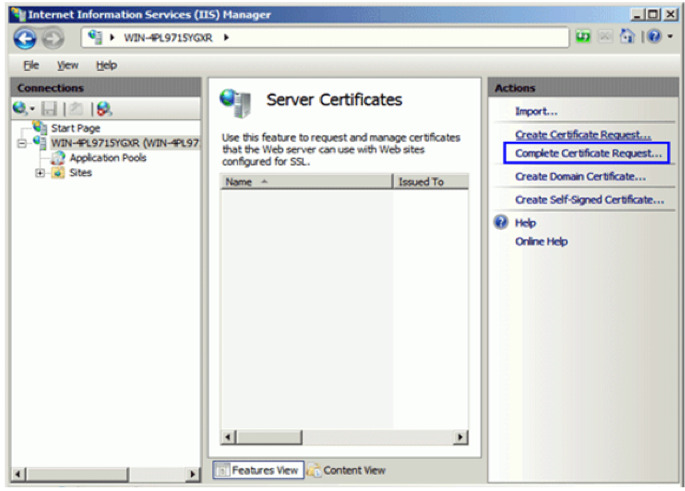
Task: Click the greyed Forward arrow button
Action: (53, 38)
